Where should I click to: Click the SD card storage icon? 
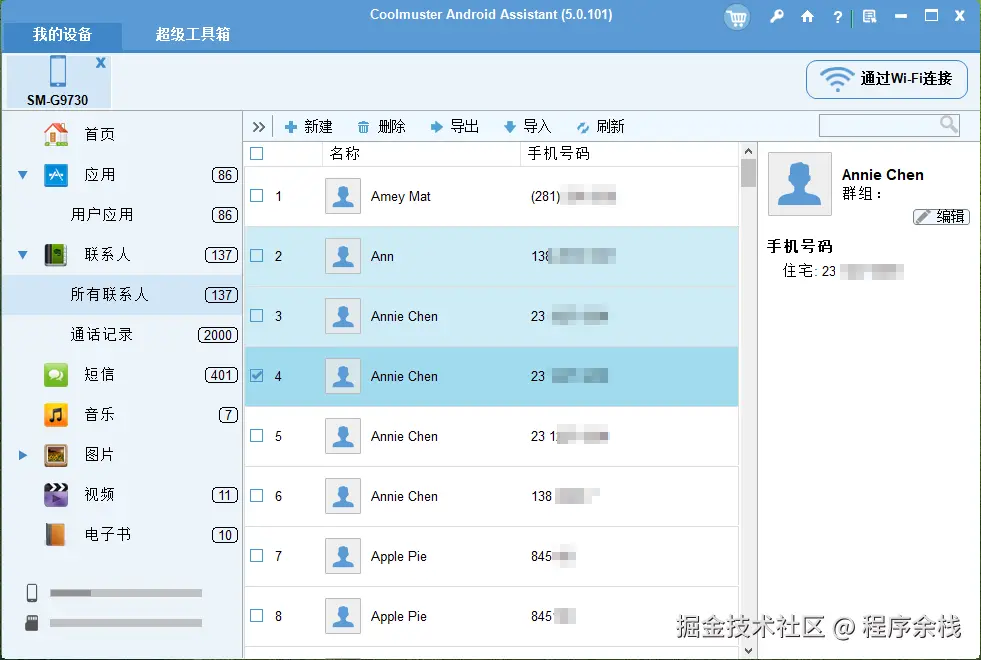pyautogui.click(x=32, y=622)
